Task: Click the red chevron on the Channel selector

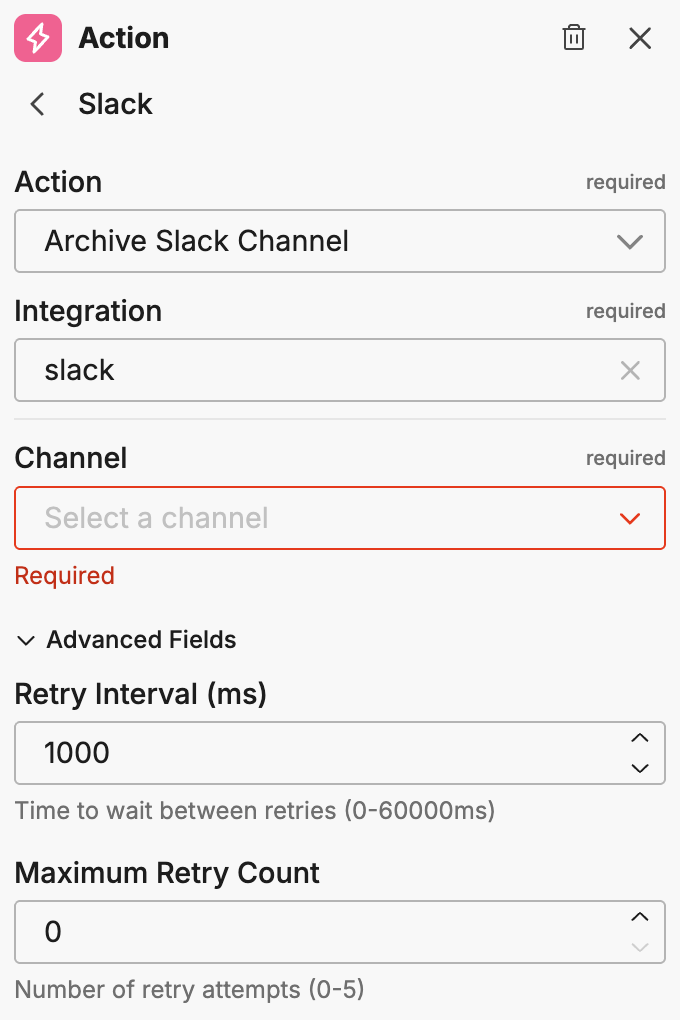Action: point(630,518)
